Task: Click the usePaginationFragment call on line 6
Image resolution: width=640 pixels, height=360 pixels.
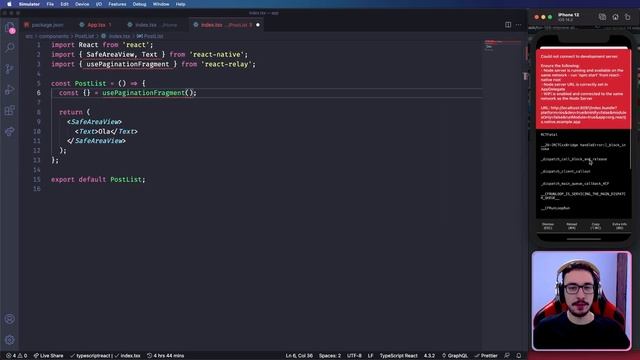Action: tap(143, 93)
